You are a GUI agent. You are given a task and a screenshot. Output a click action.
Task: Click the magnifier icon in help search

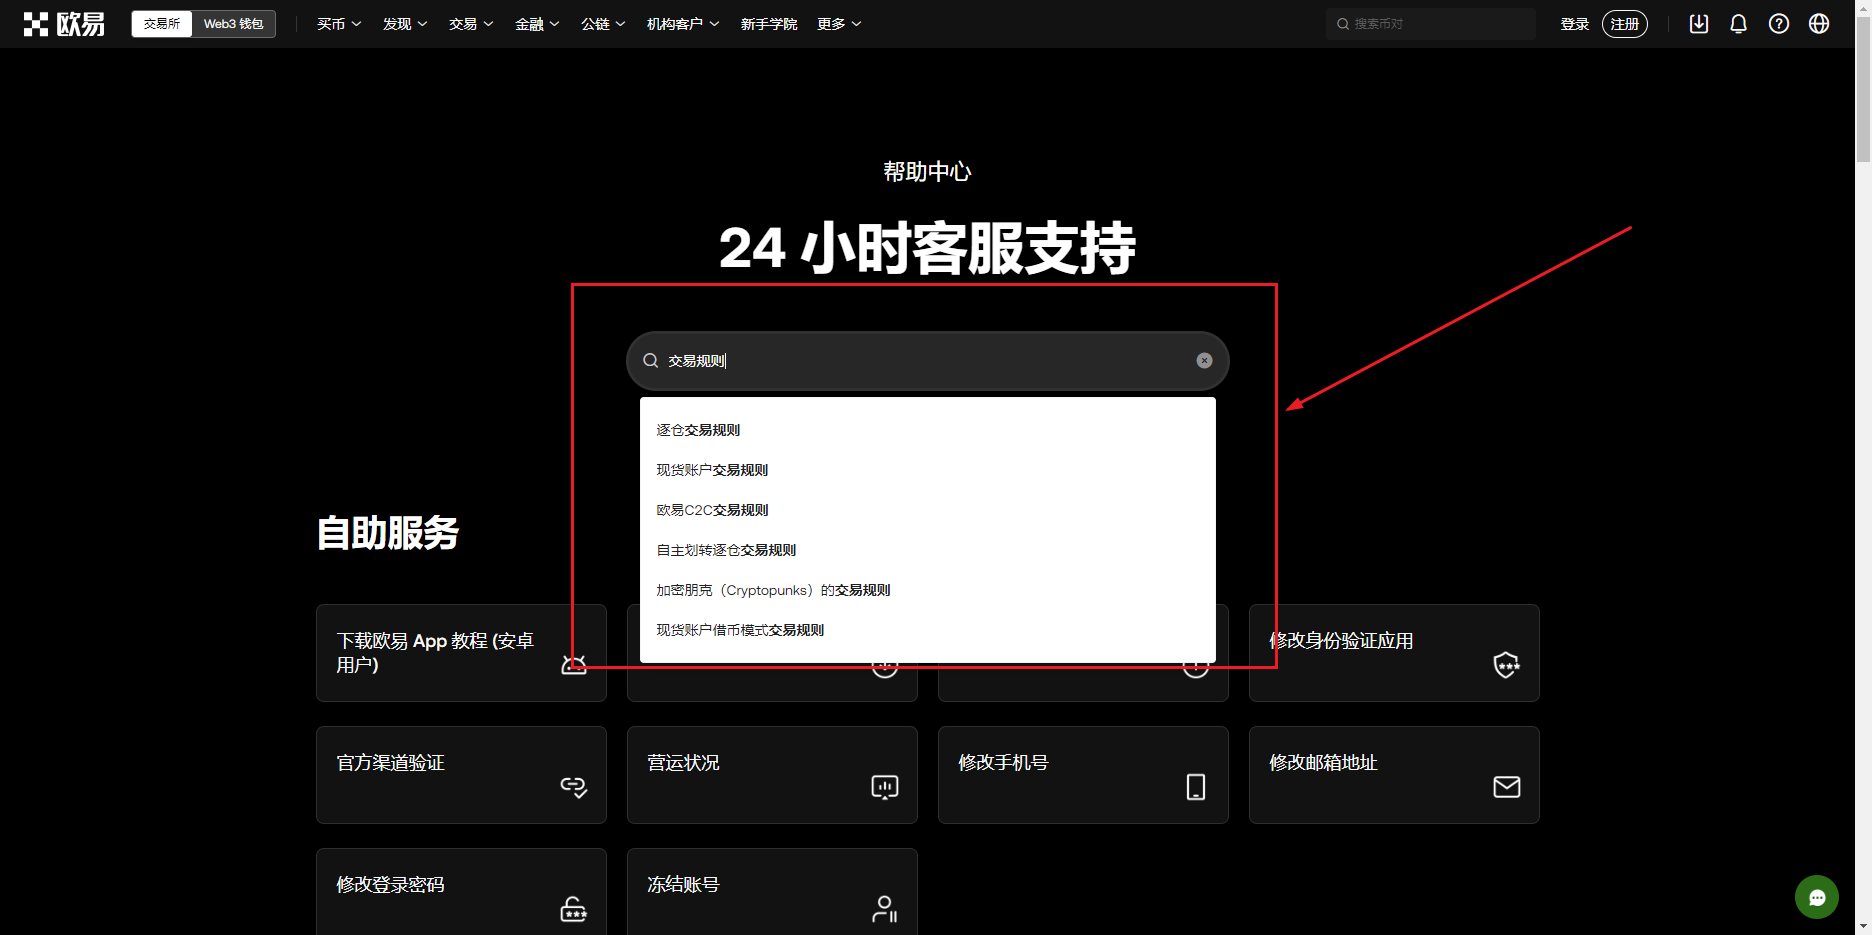click(x=651, y=361)
